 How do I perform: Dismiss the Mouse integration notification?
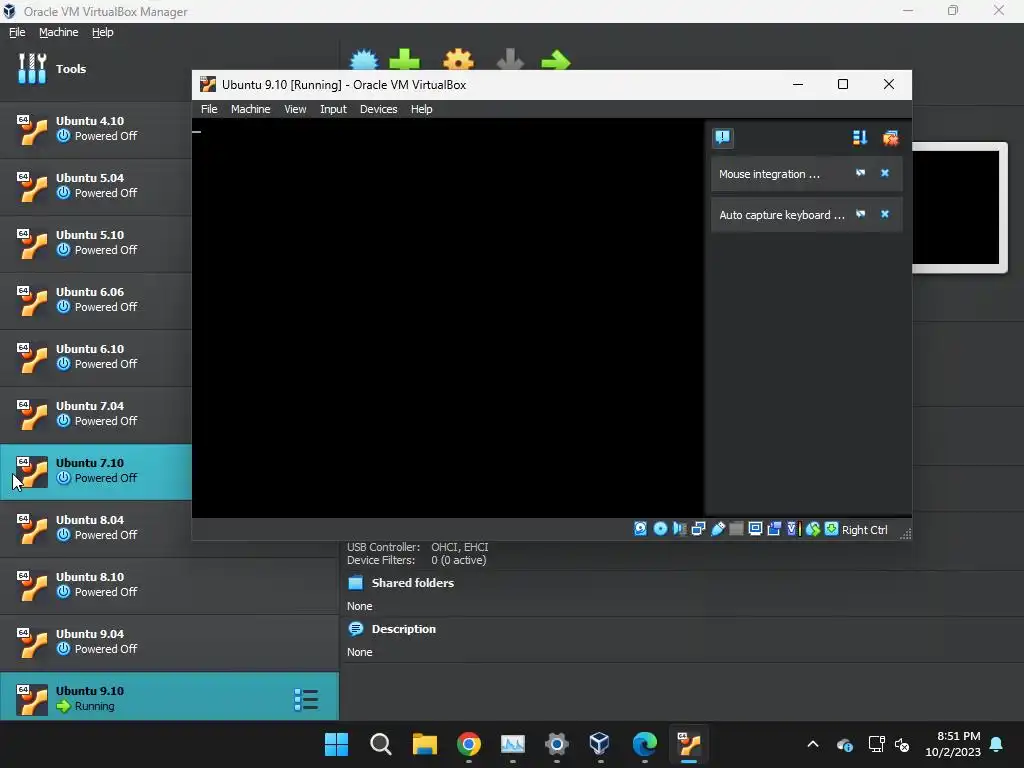point(885,173)
